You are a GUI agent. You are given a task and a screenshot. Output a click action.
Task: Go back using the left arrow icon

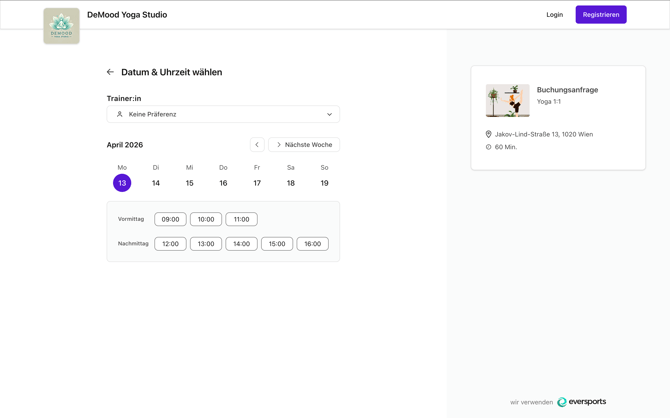click(x=110, y=72)
